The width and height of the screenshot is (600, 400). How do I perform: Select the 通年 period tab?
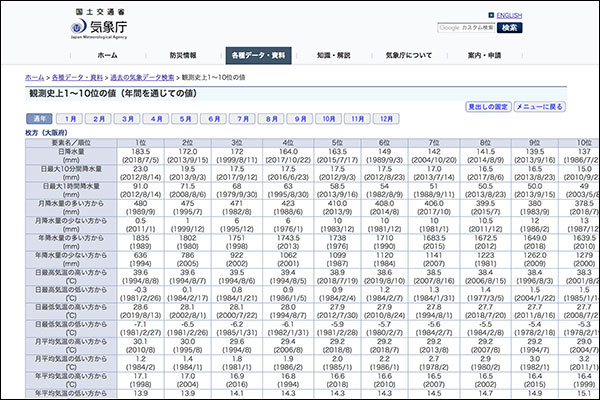point(34,118)
